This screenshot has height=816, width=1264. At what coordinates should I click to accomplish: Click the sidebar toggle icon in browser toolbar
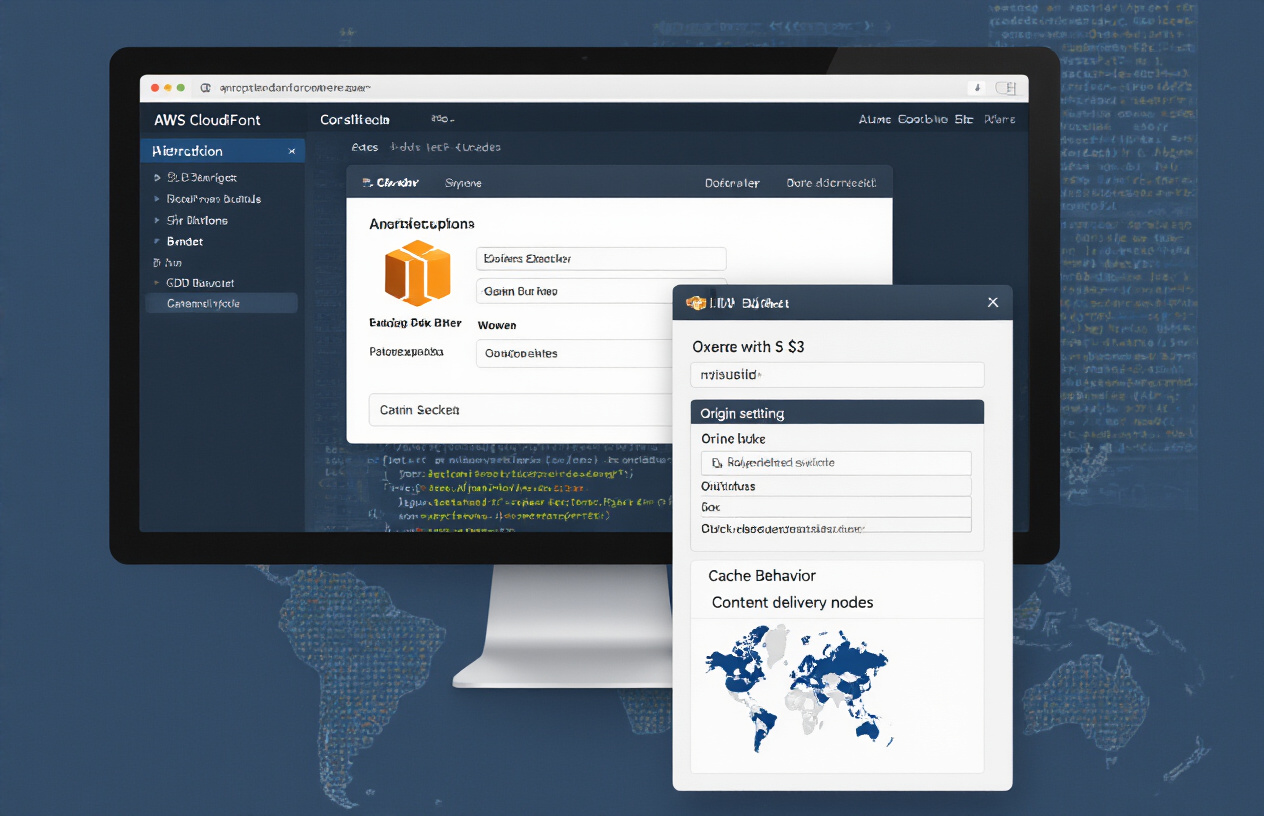(x=1007, y=88)
